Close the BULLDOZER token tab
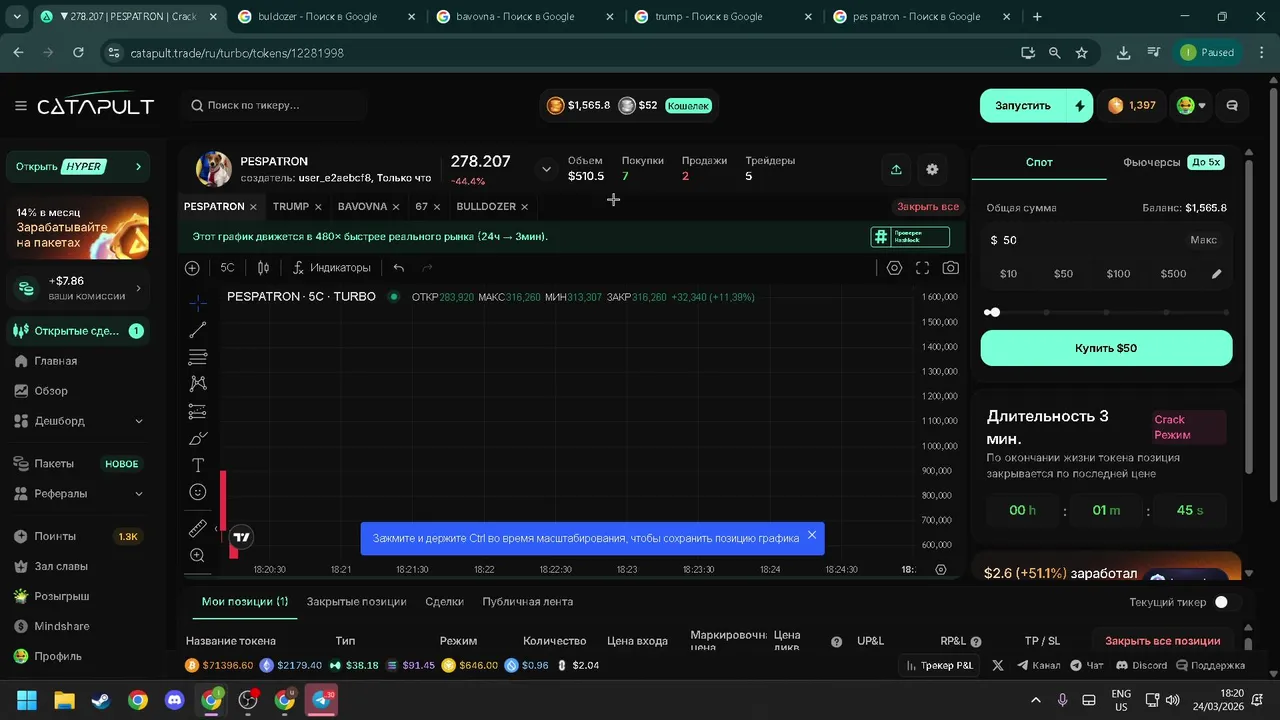 (x=524, y=207)
